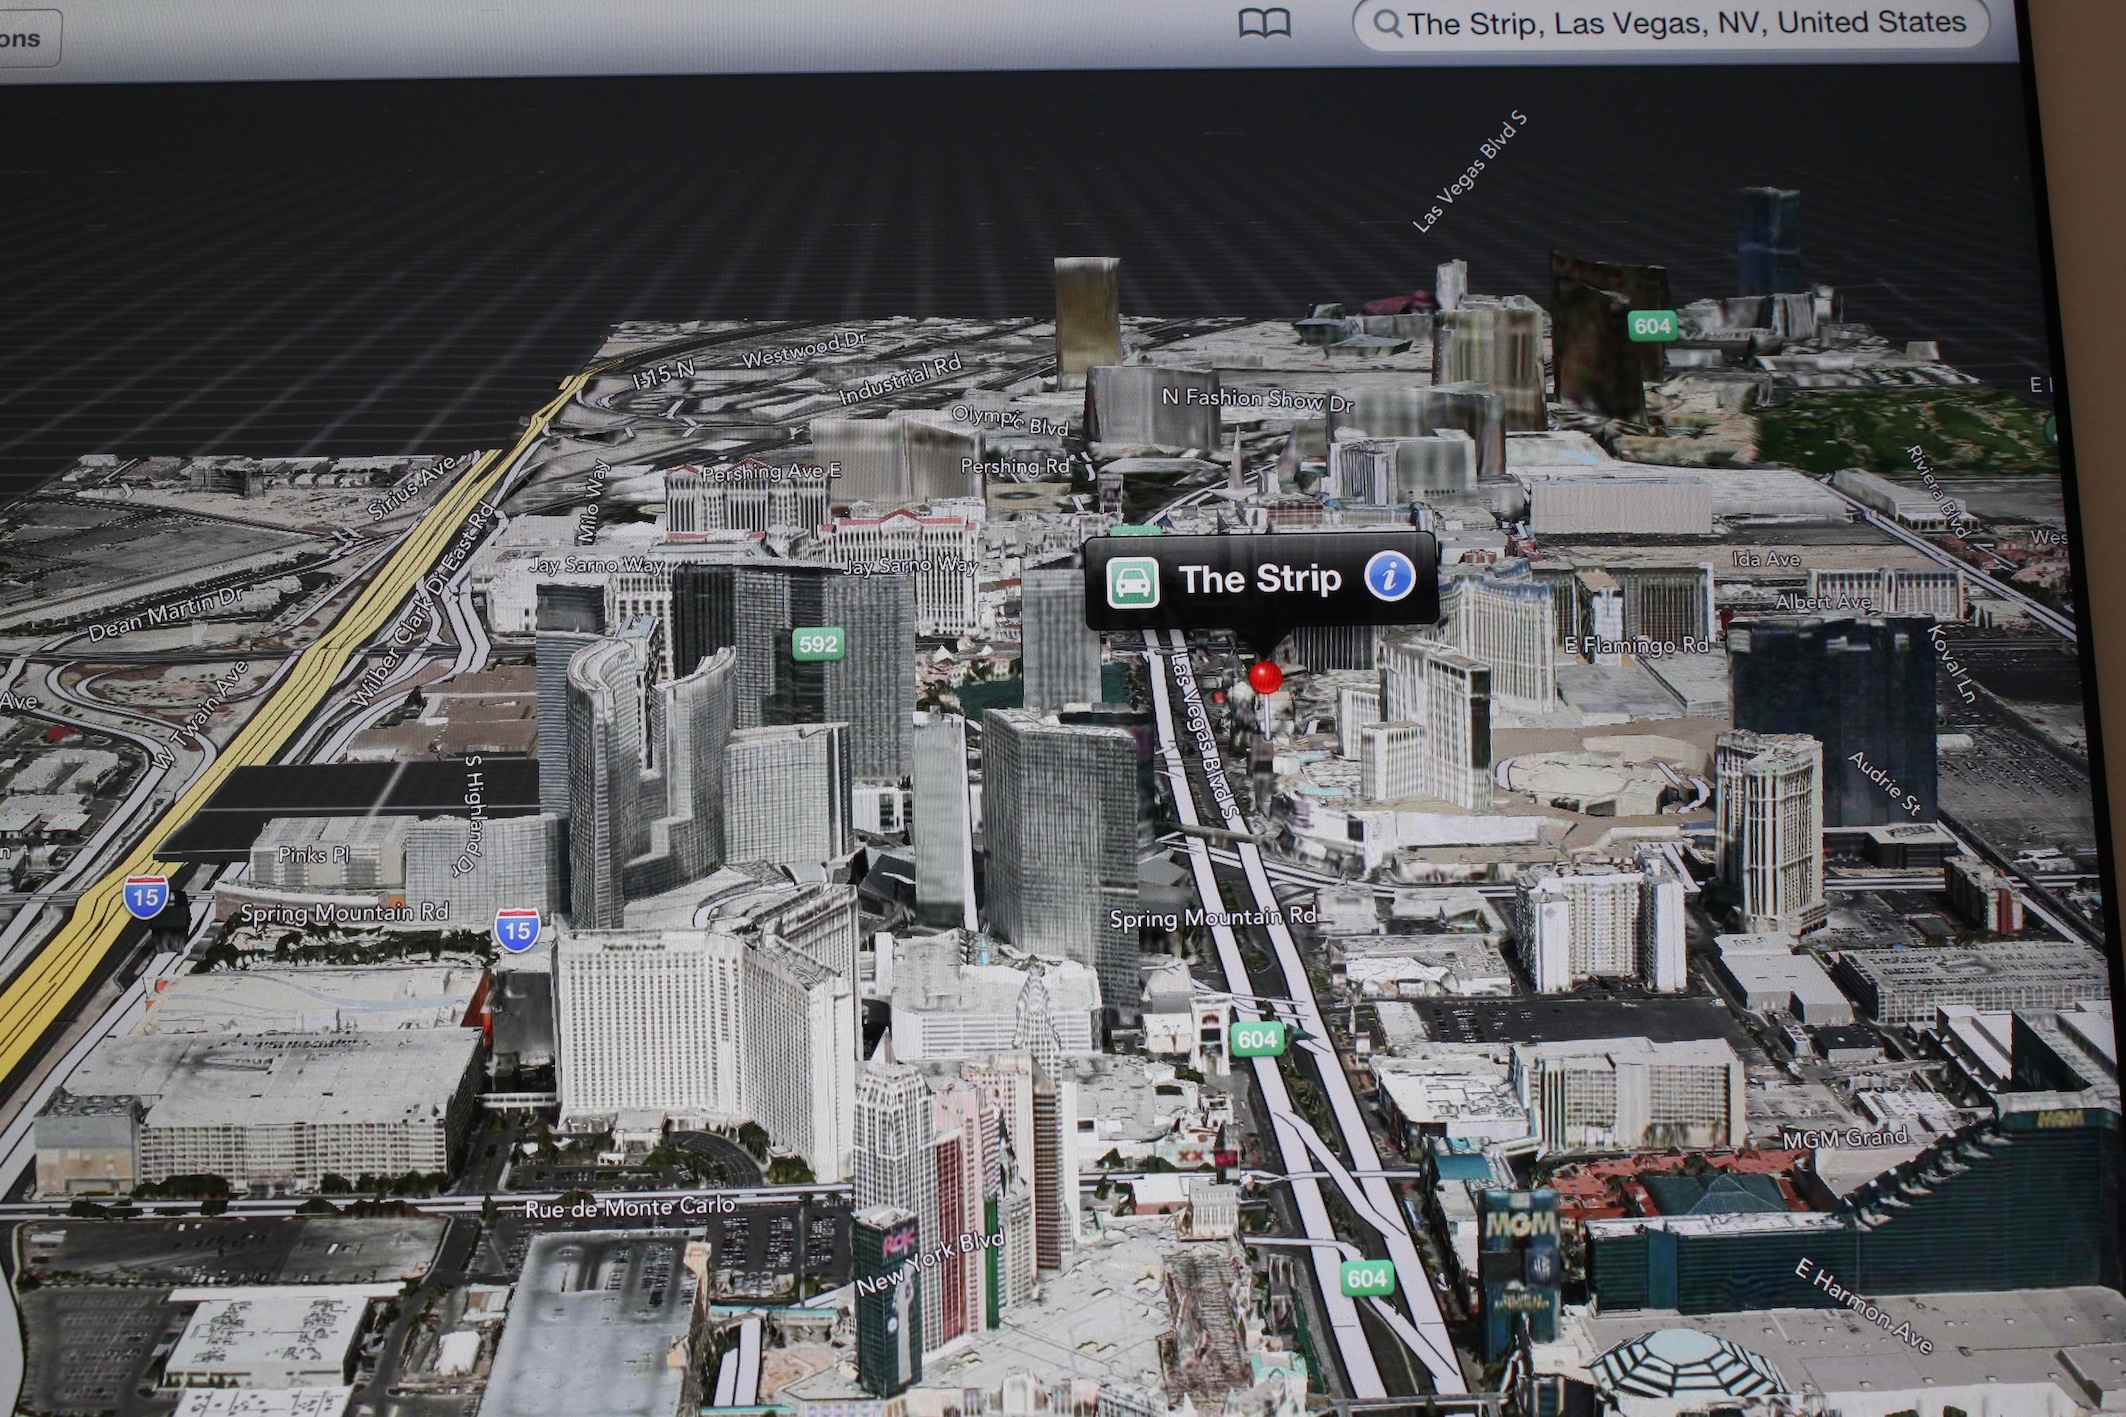Tap the red map pin
The image size is (2126, 1417).
point(1265,678)
